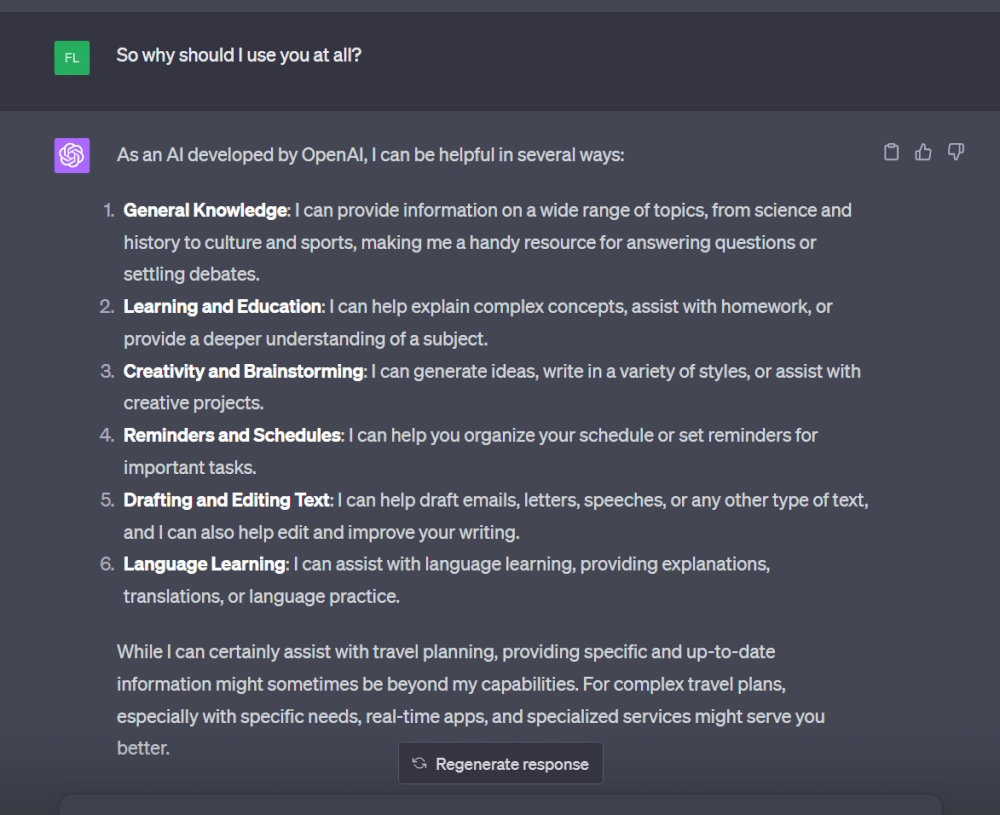Image resolution: width=1000 pixels, height=815 pixels.
Task: Copy the assistant's answer using the copy icon
Action: (891, 151)
